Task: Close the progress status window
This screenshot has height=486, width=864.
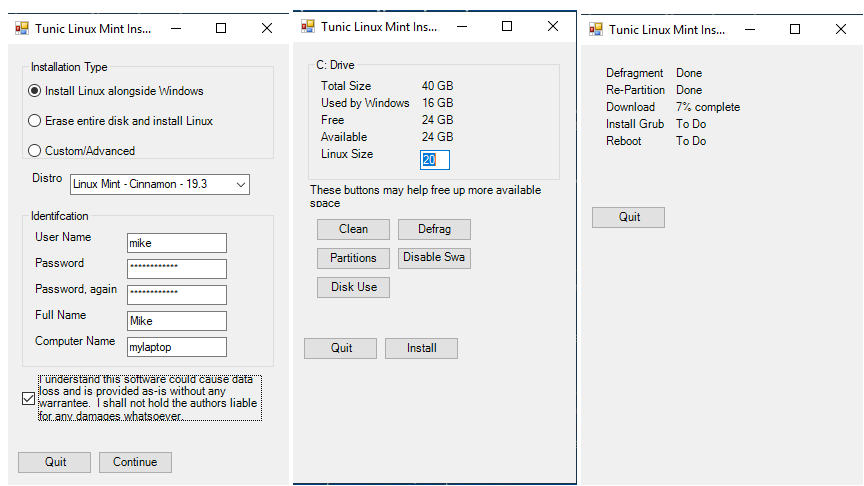Action: [x=841, y=29]
